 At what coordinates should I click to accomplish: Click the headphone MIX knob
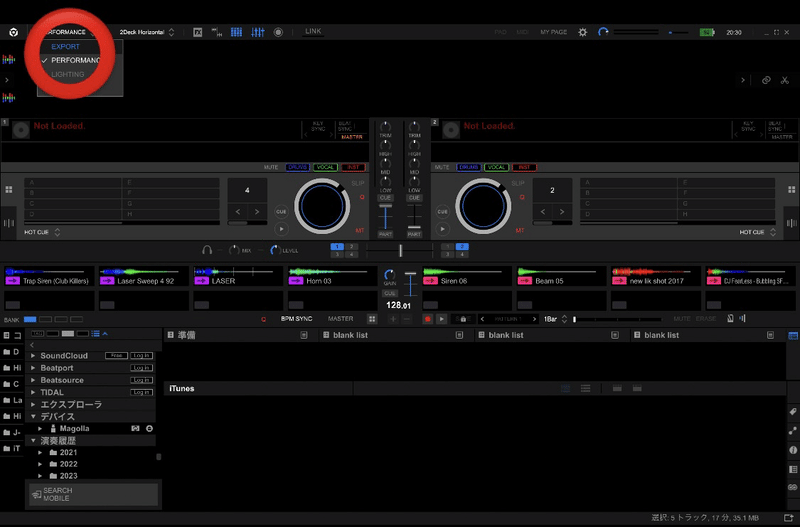[234, 250]
